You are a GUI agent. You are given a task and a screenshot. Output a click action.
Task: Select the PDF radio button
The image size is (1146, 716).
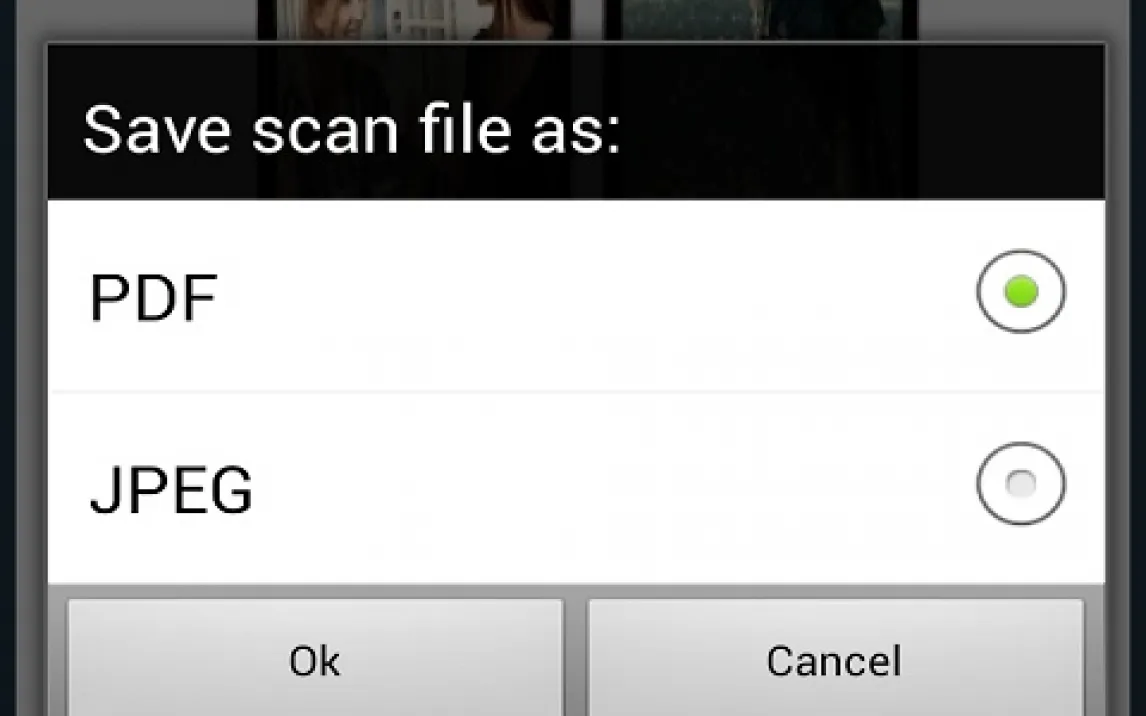pos(1020,292)
